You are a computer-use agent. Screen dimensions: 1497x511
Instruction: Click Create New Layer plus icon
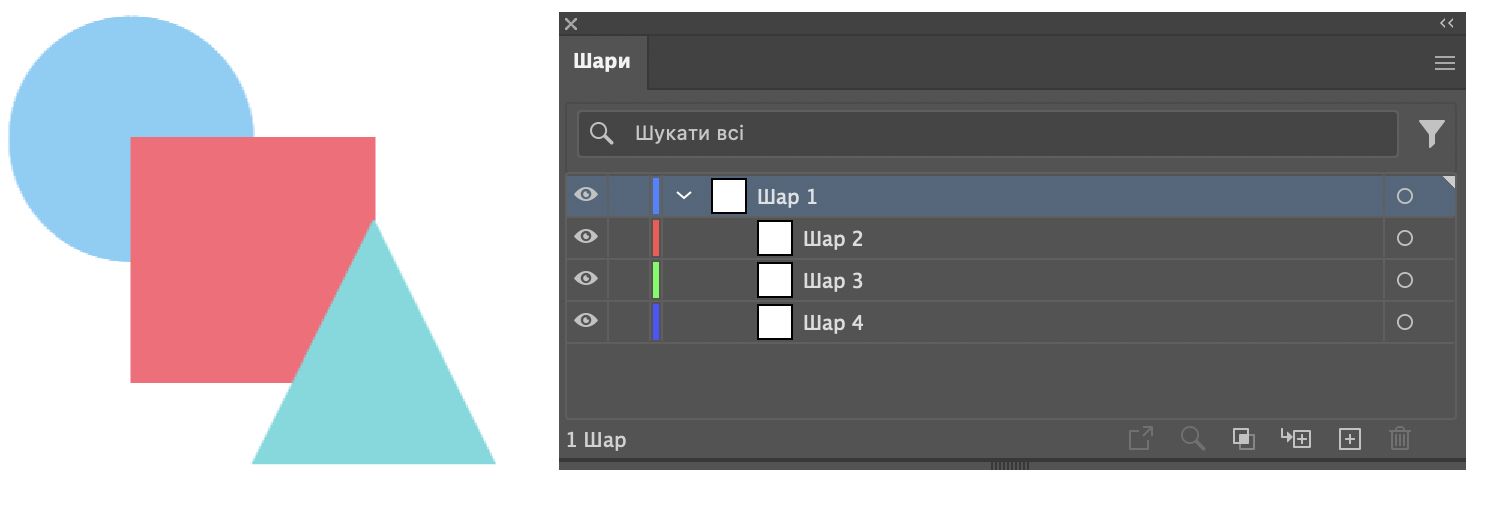1349,438
